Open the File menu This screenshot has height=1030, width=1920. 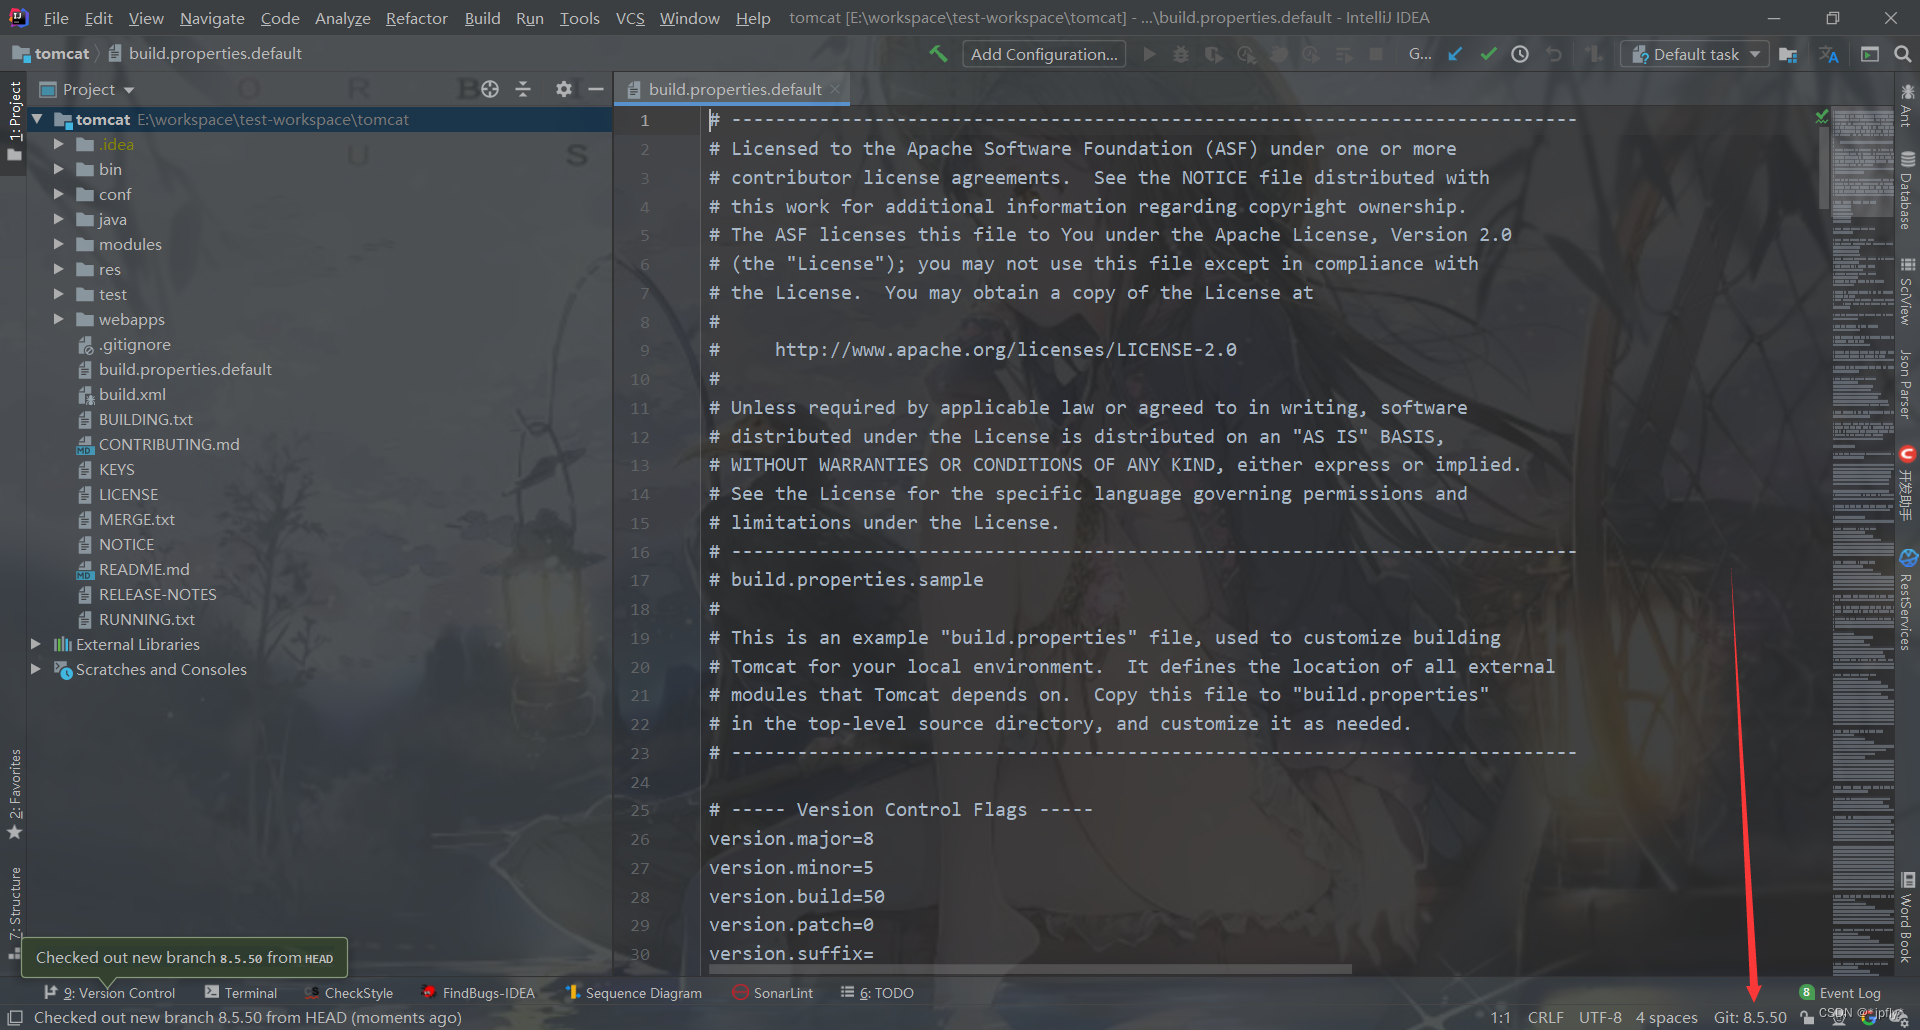pyautogui.click(x=56, y=18)
